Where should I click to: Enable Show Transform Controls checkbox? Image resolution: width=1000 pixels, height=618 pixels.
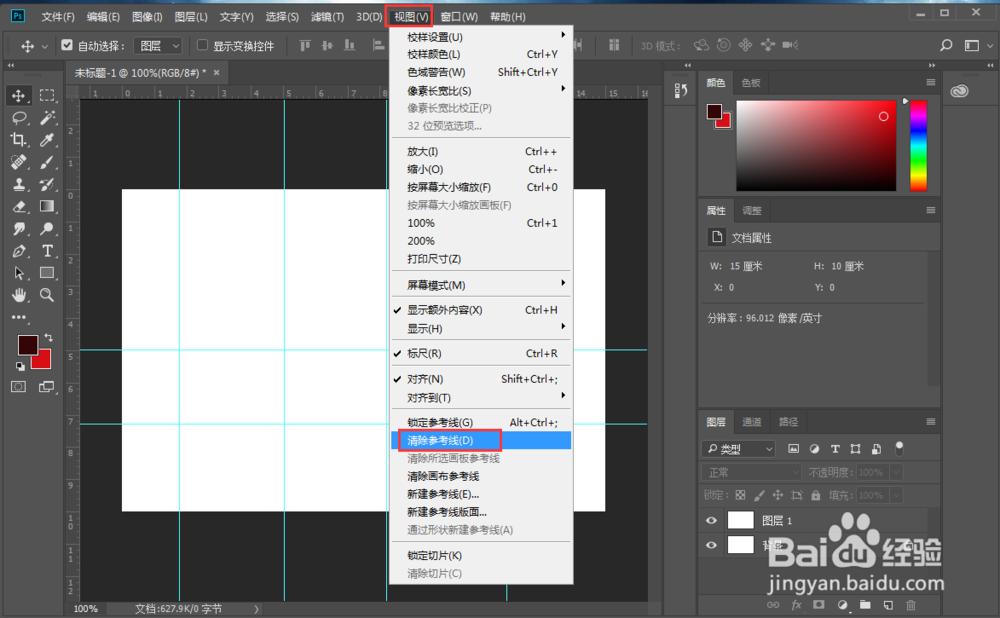[202, 45]
